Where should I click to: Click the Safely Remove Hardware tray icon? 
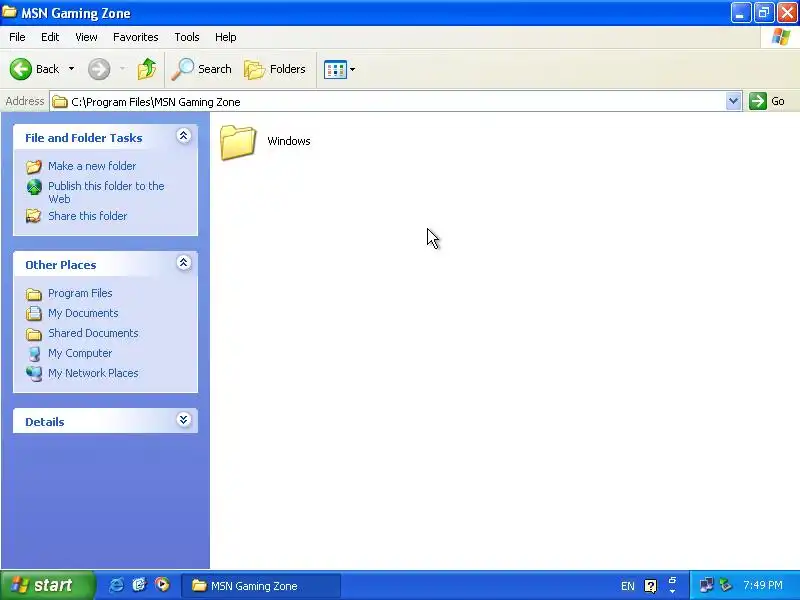coord(725,585)
